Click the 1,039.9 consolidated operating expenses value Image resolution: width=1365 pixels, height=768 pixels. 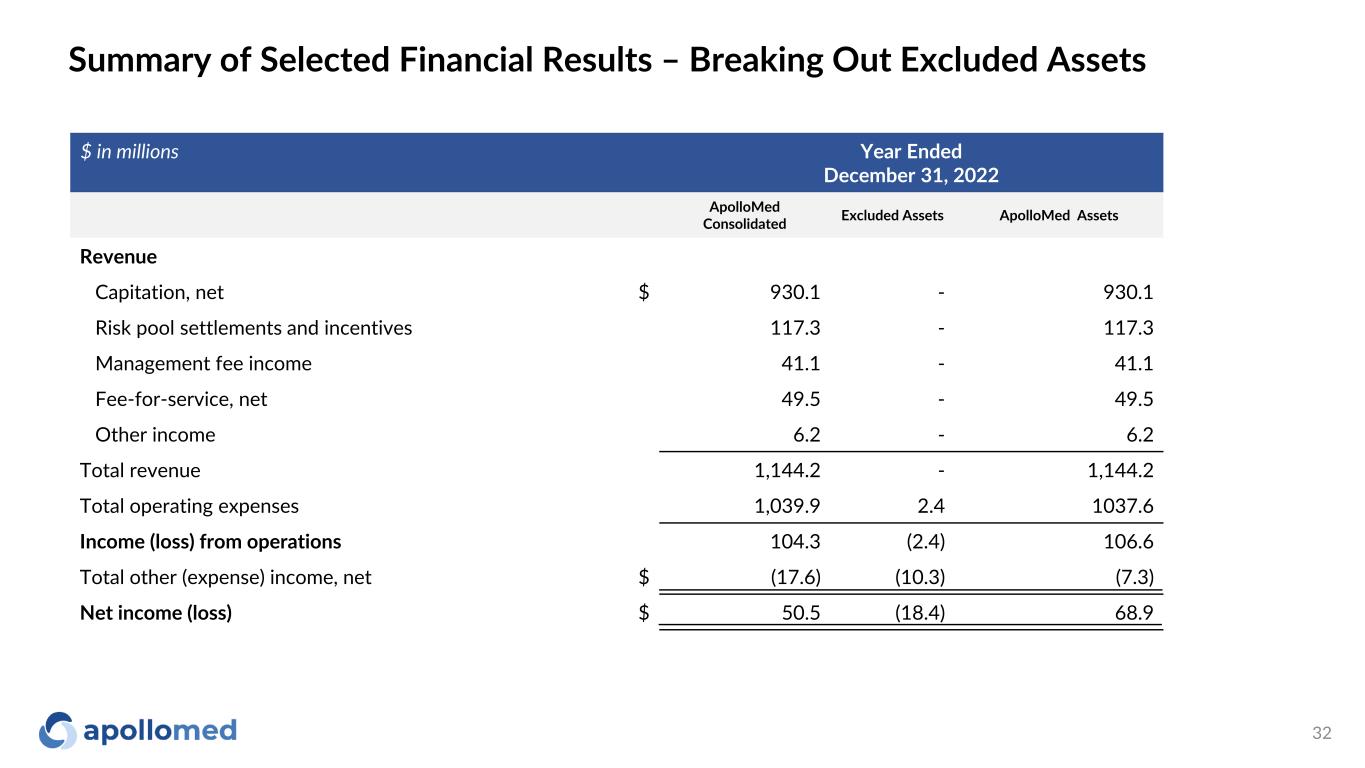click(x=788, y=506)
